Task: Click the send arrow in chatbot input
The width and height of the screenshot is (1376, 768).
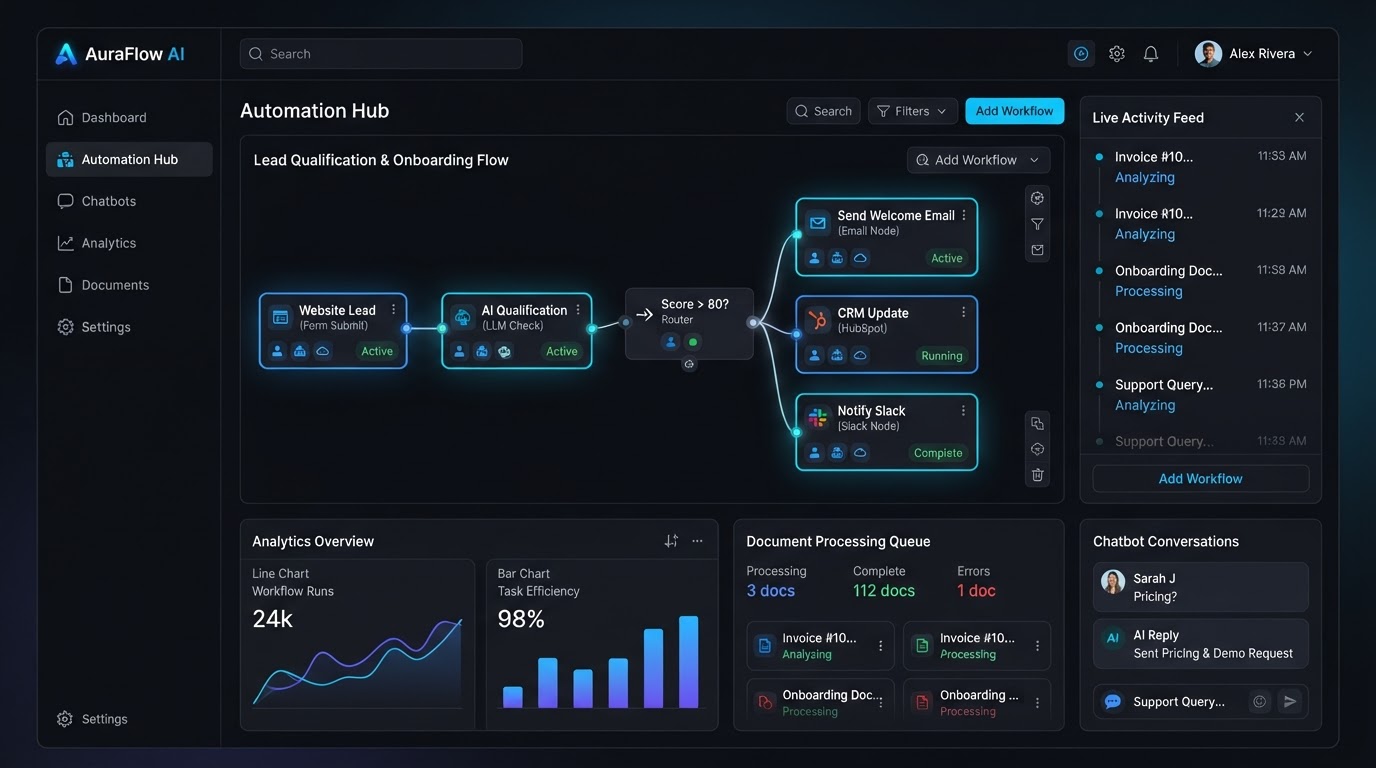Action: pyautogui.click(x=1290, y=702)
